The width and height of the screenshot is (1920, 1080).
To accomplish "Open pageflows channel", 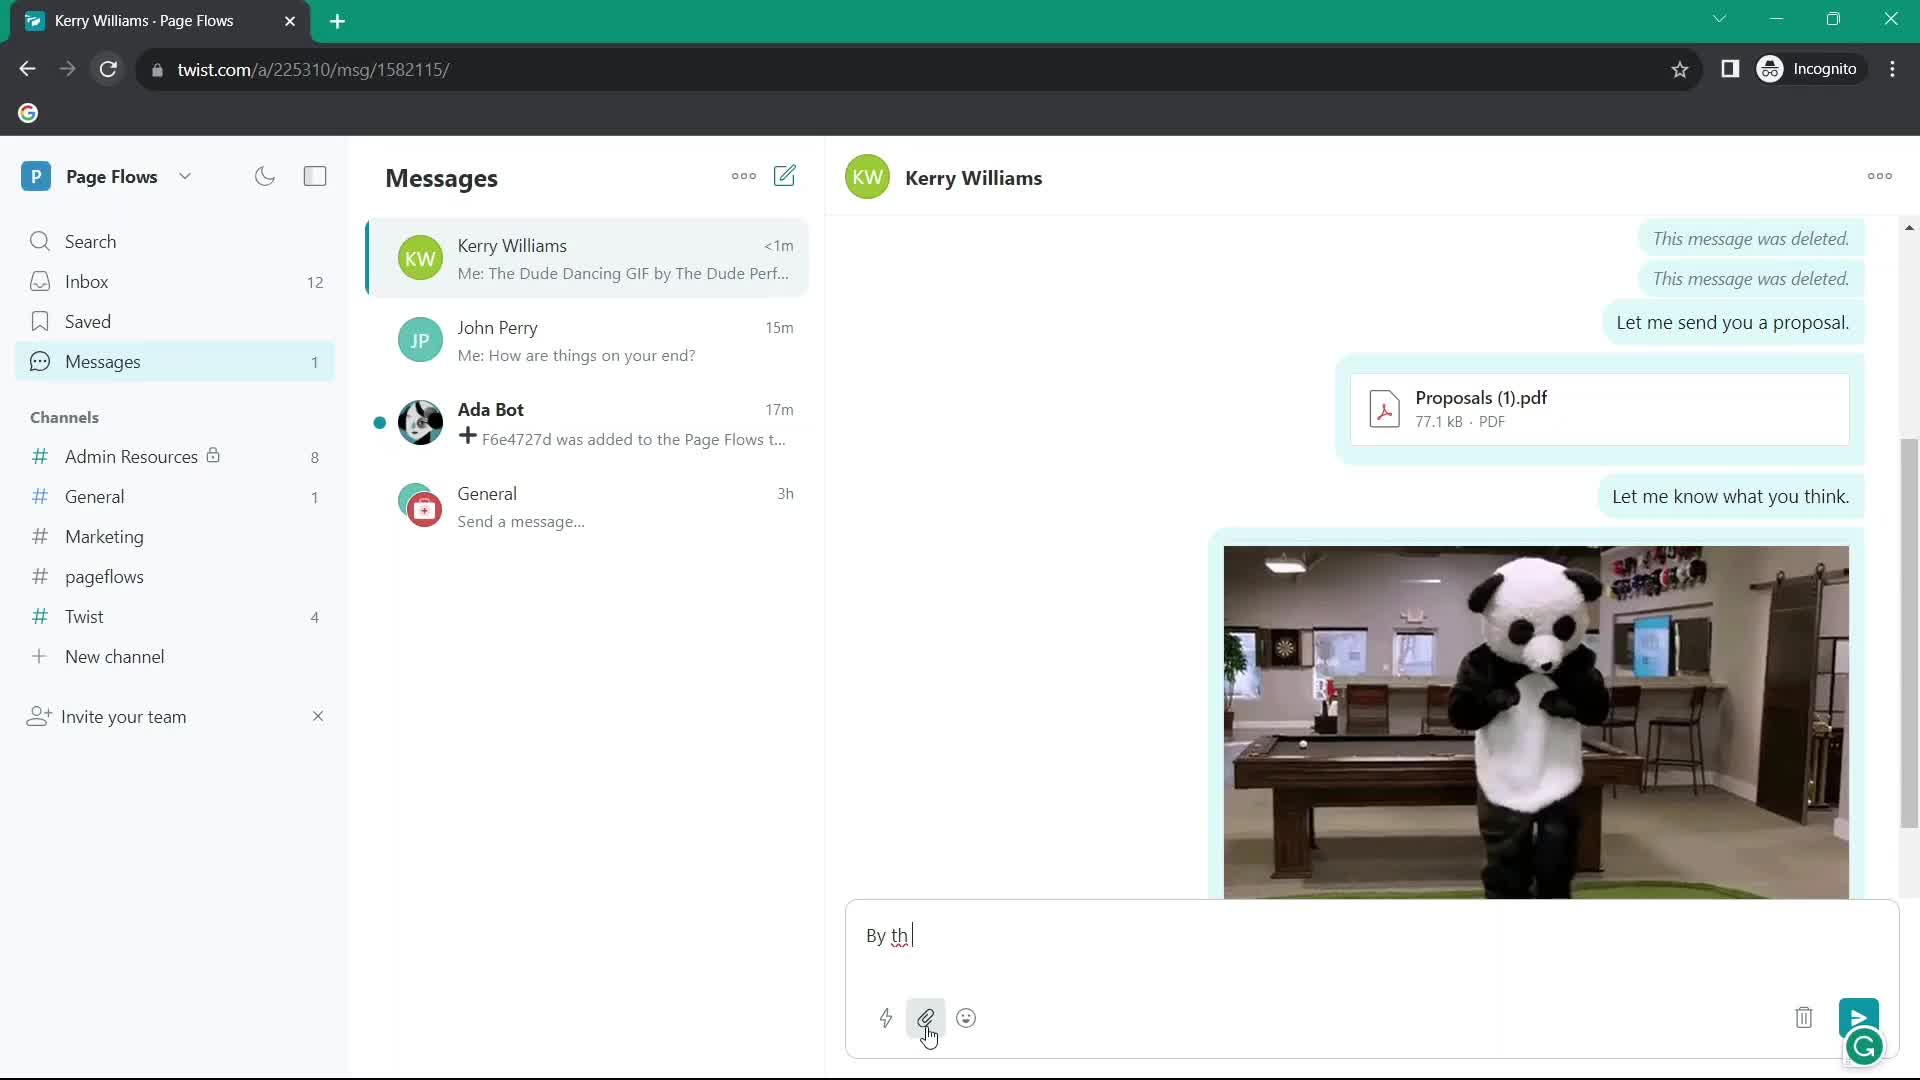I will coord(175,576).
